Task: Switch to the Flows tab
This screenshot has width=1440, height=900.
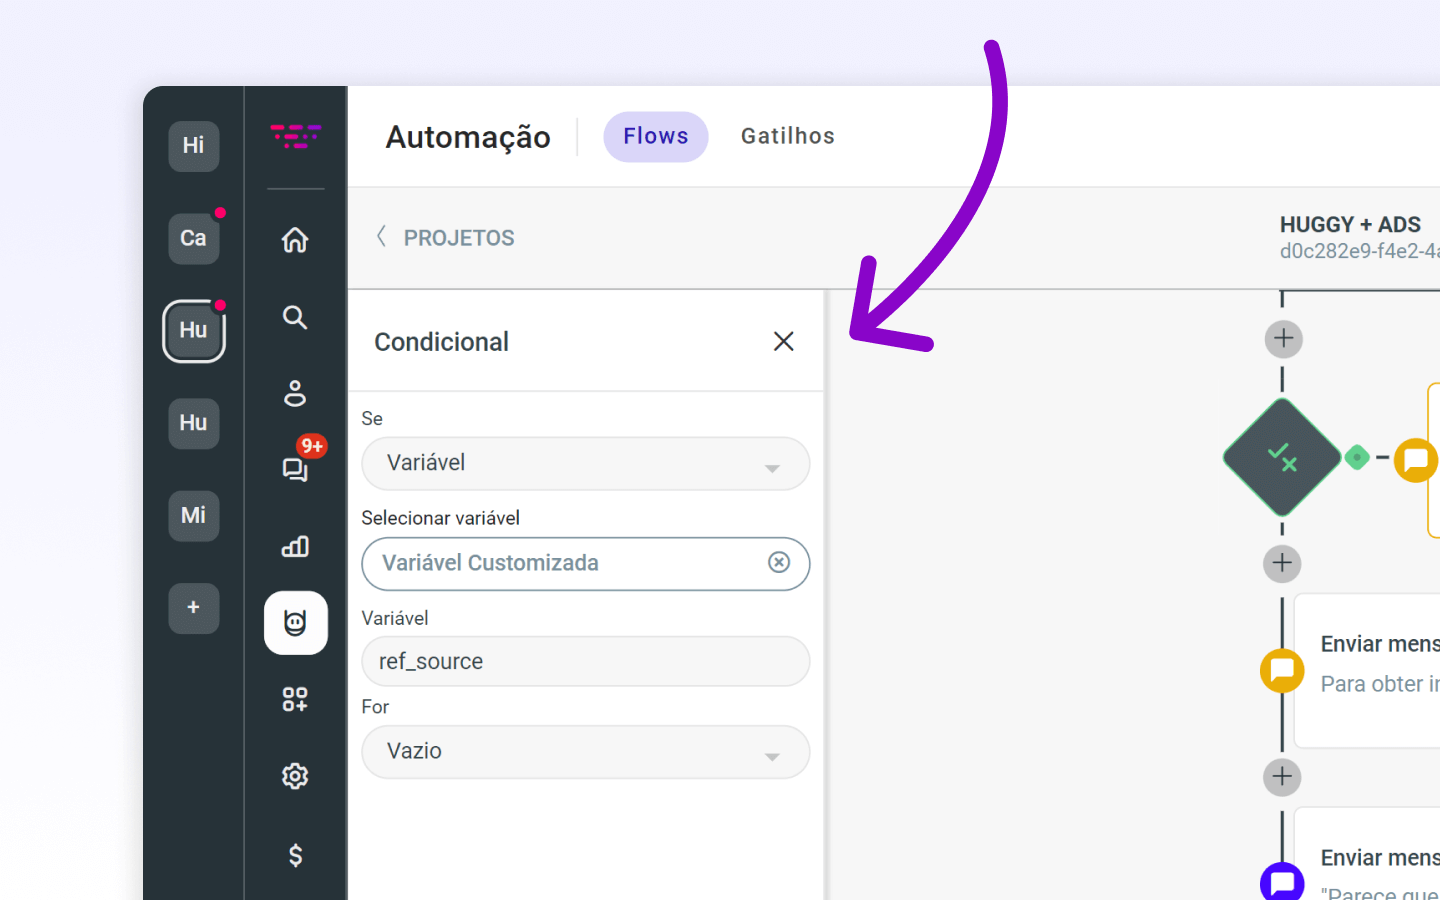Action: (656, 137)
